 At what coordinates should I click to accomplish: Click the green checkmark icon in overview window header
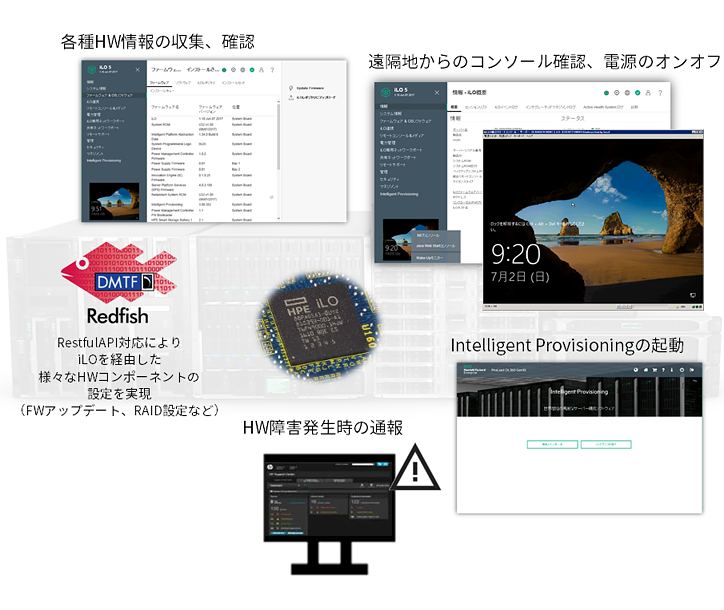(638, 93)
